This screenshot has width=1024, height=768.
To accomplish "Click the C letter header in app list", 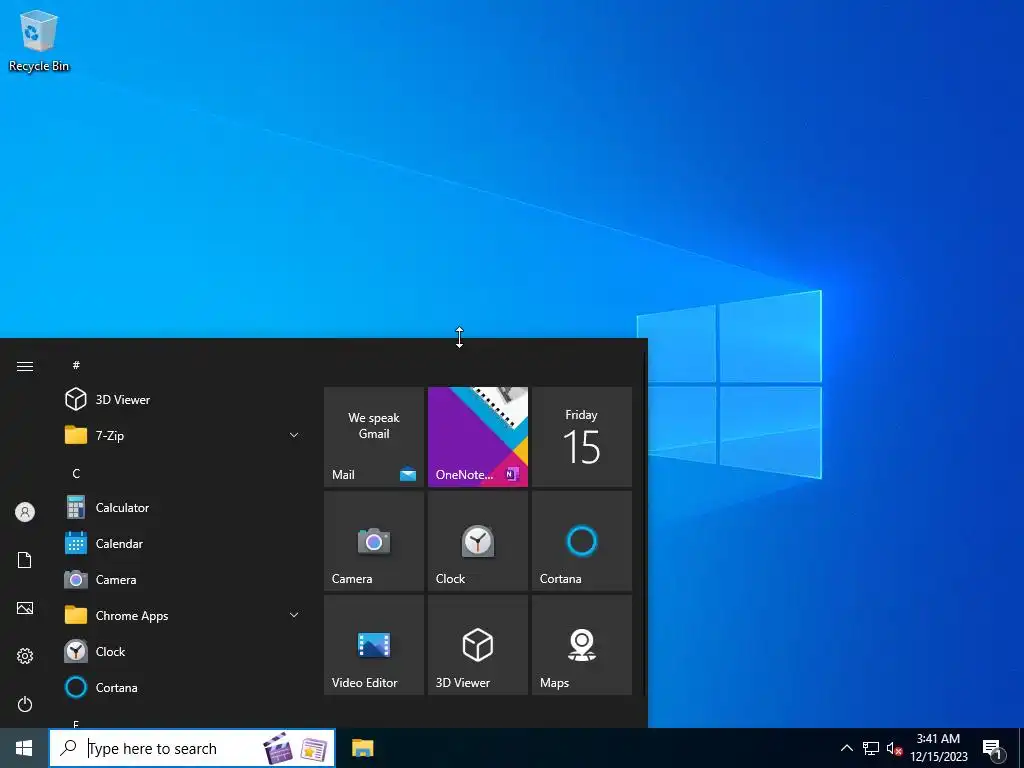I will point(76,473).
